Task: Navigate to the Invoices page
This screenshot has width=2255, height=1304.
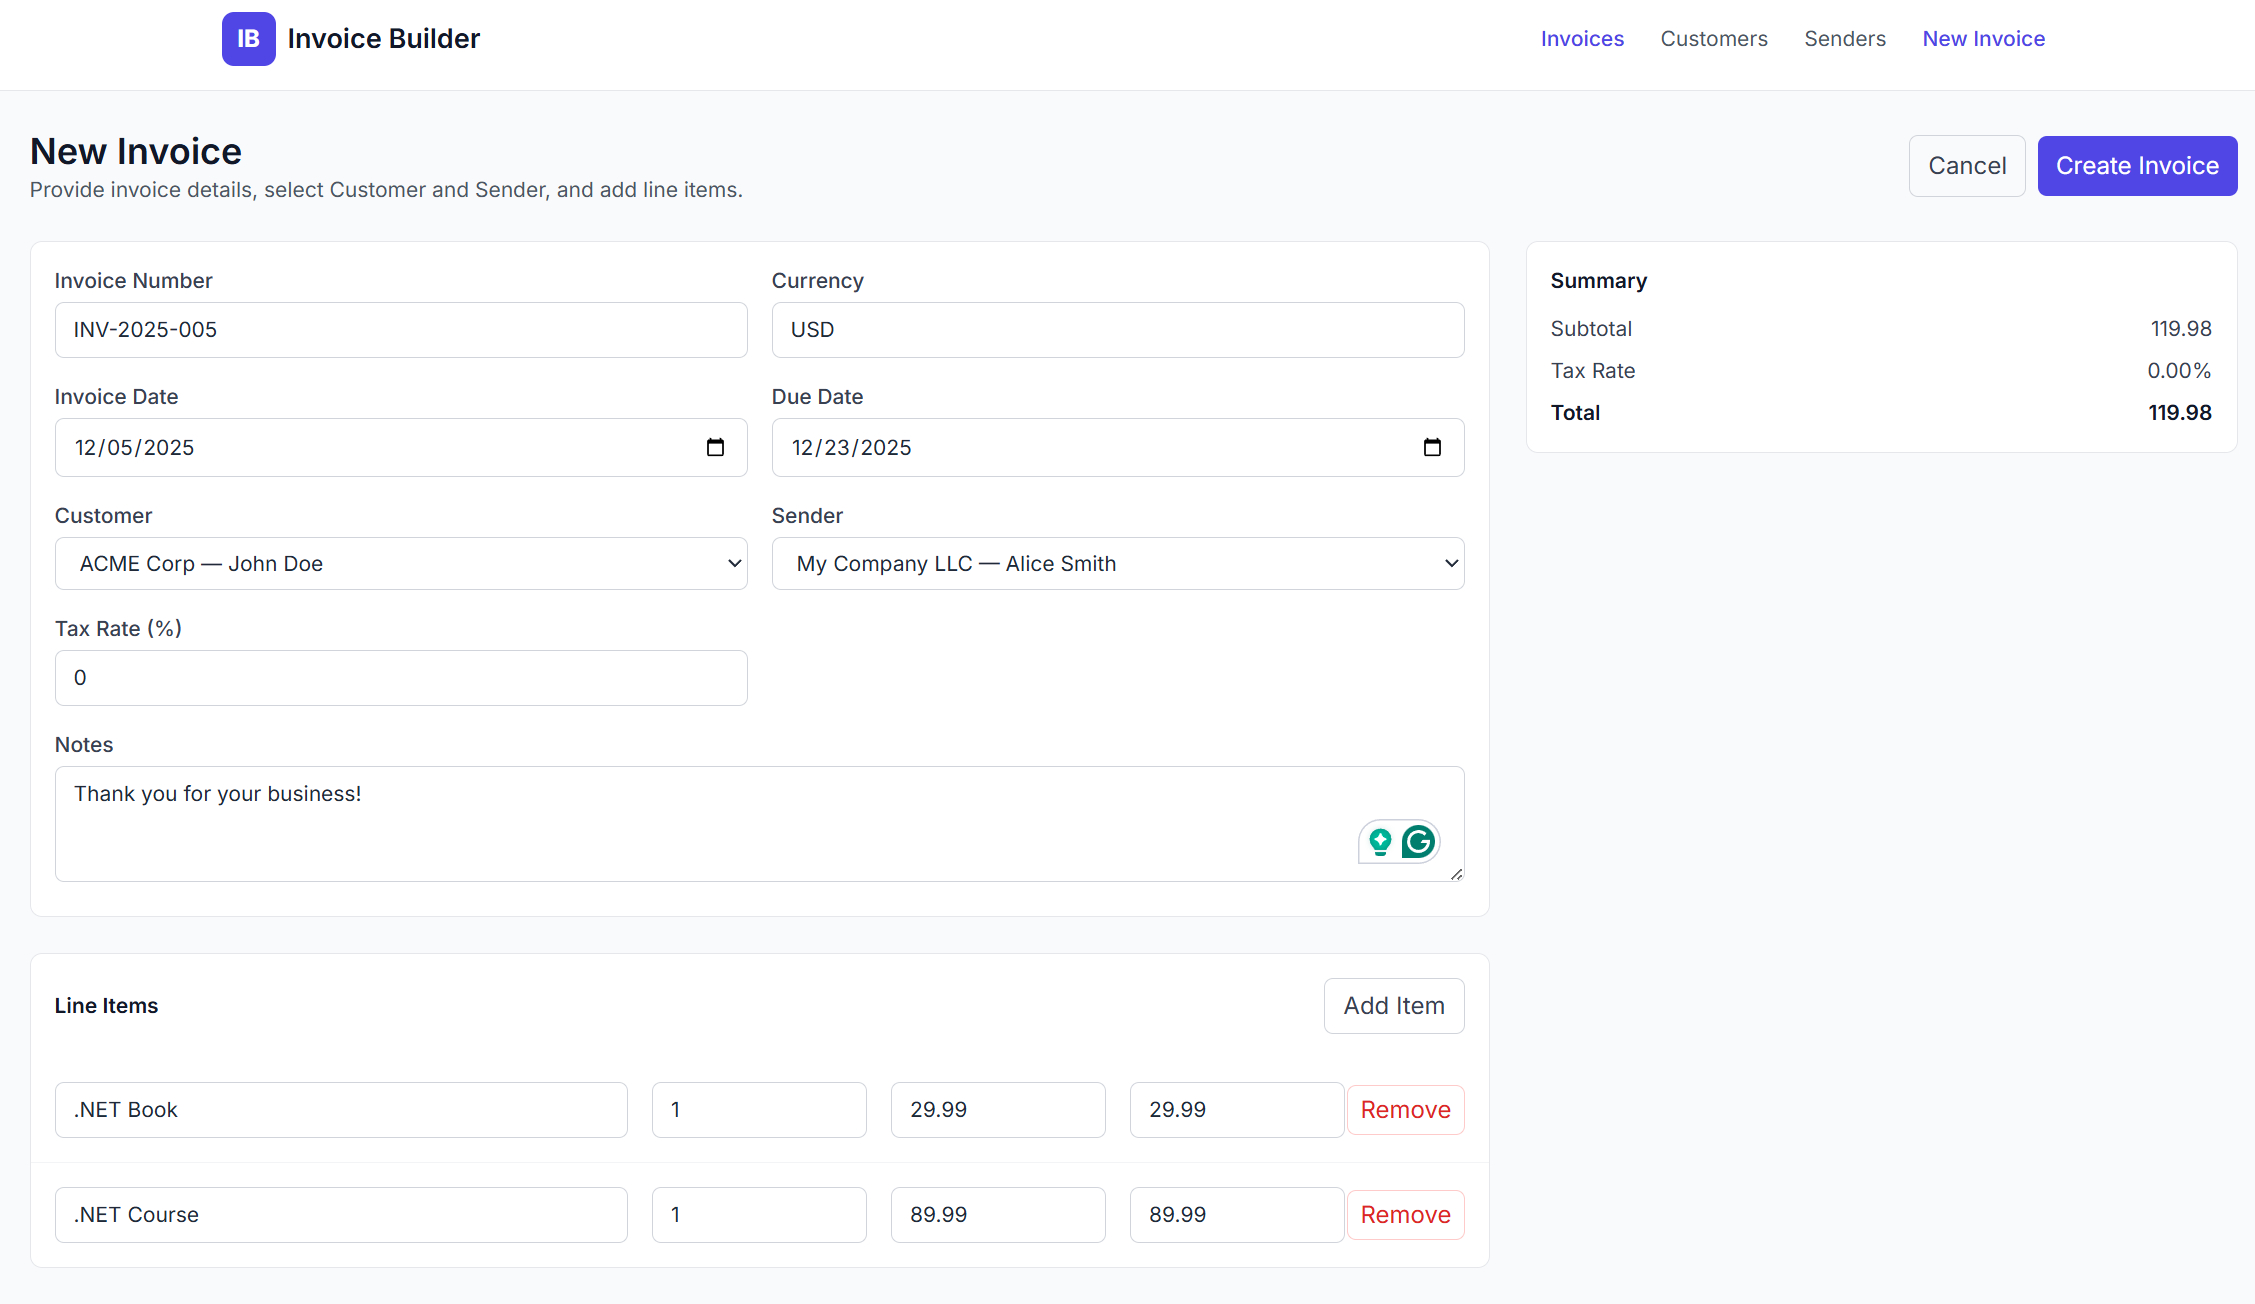Action: click(x=1582, y=38)
